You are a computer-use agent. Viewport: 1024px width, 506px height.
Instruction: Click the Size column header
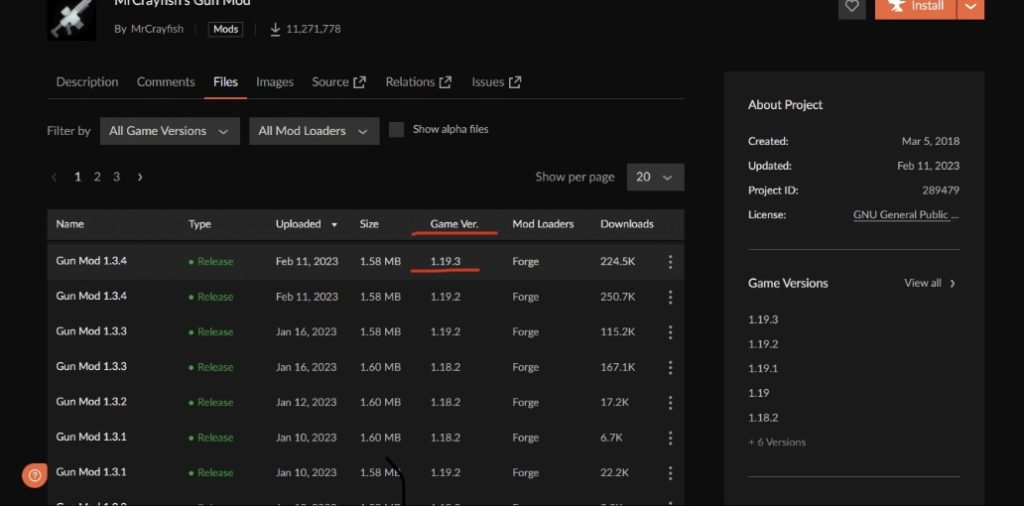point(369,224)
